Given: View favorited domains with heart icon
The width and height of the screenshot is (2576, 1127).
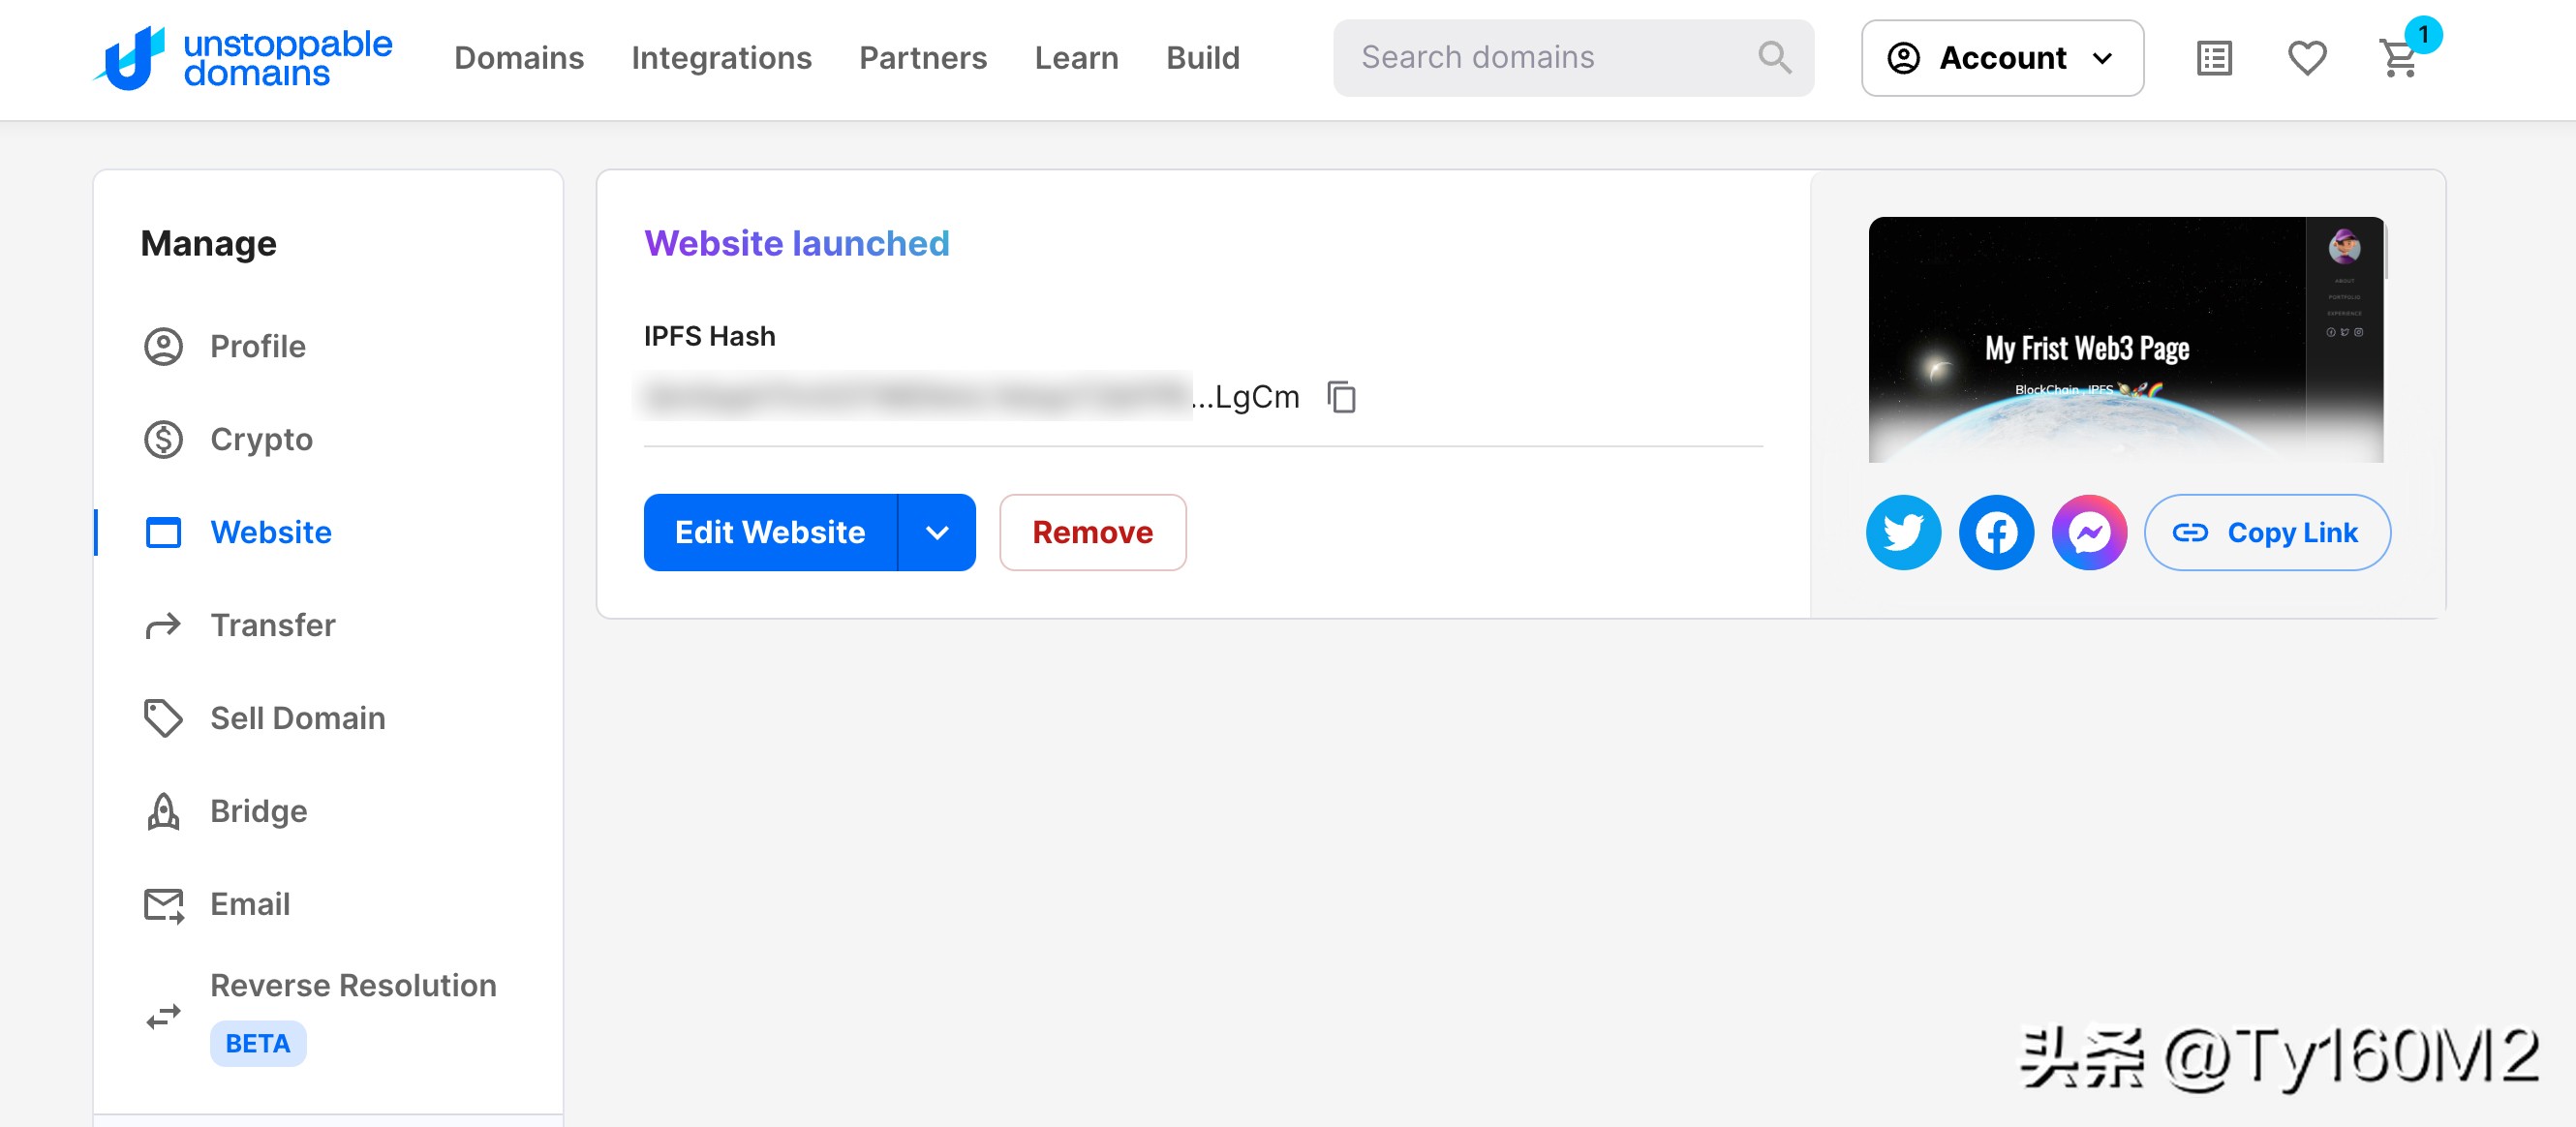Looking at the screenshot, I should [2307, 58].
